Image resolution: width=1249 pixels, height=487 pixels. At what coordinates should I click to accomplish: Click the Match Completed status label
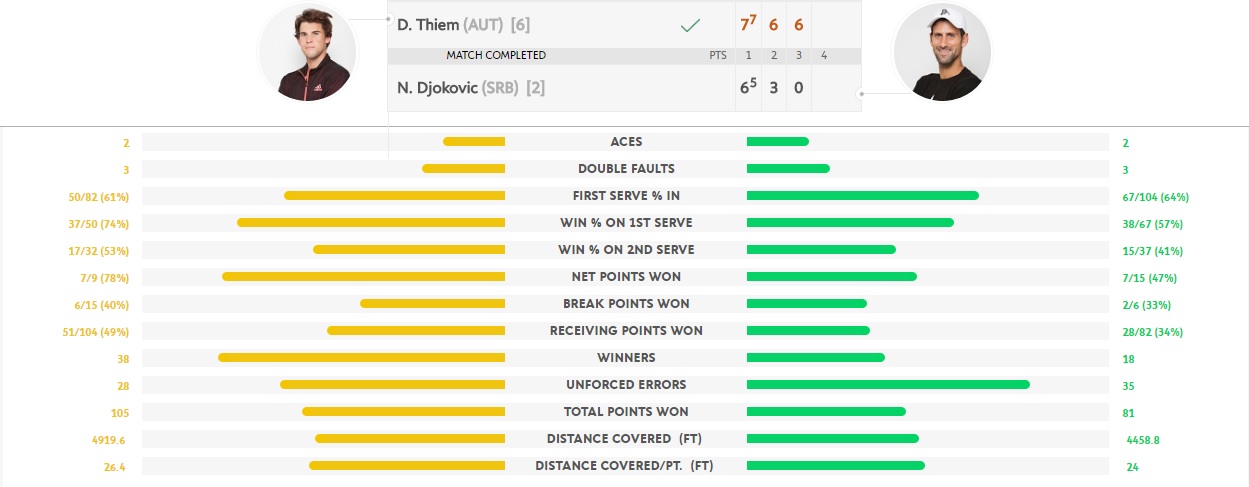(496, 55)
